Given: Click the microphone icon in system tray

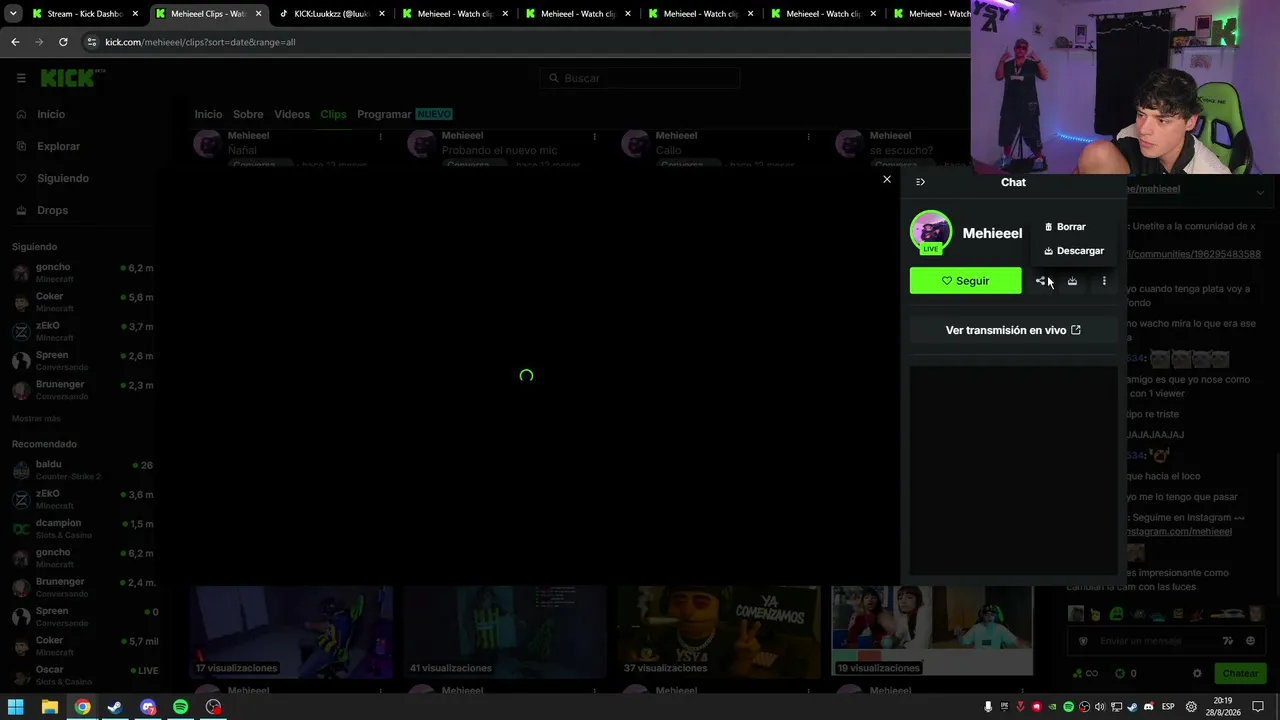Looking at the screenshot, I should 988,707.
